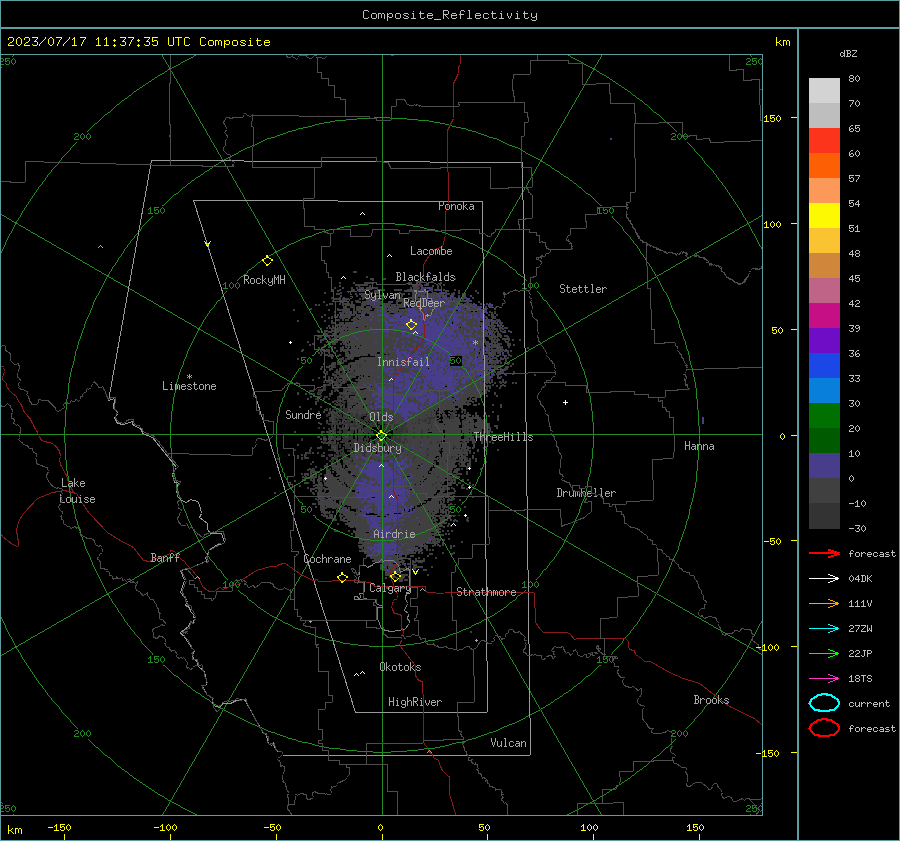
Task: Click the Ponoka city label
Action: [456, 206]
